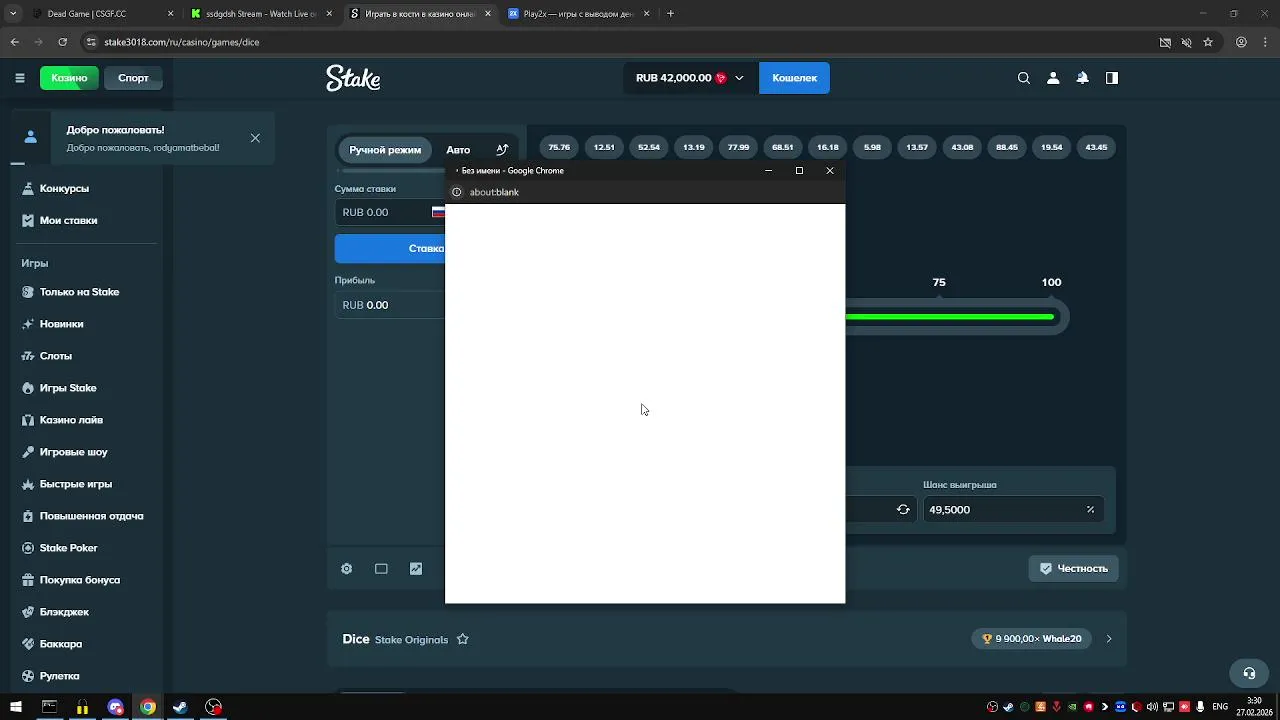Open the live support headset button

[x=1249, y=673]
